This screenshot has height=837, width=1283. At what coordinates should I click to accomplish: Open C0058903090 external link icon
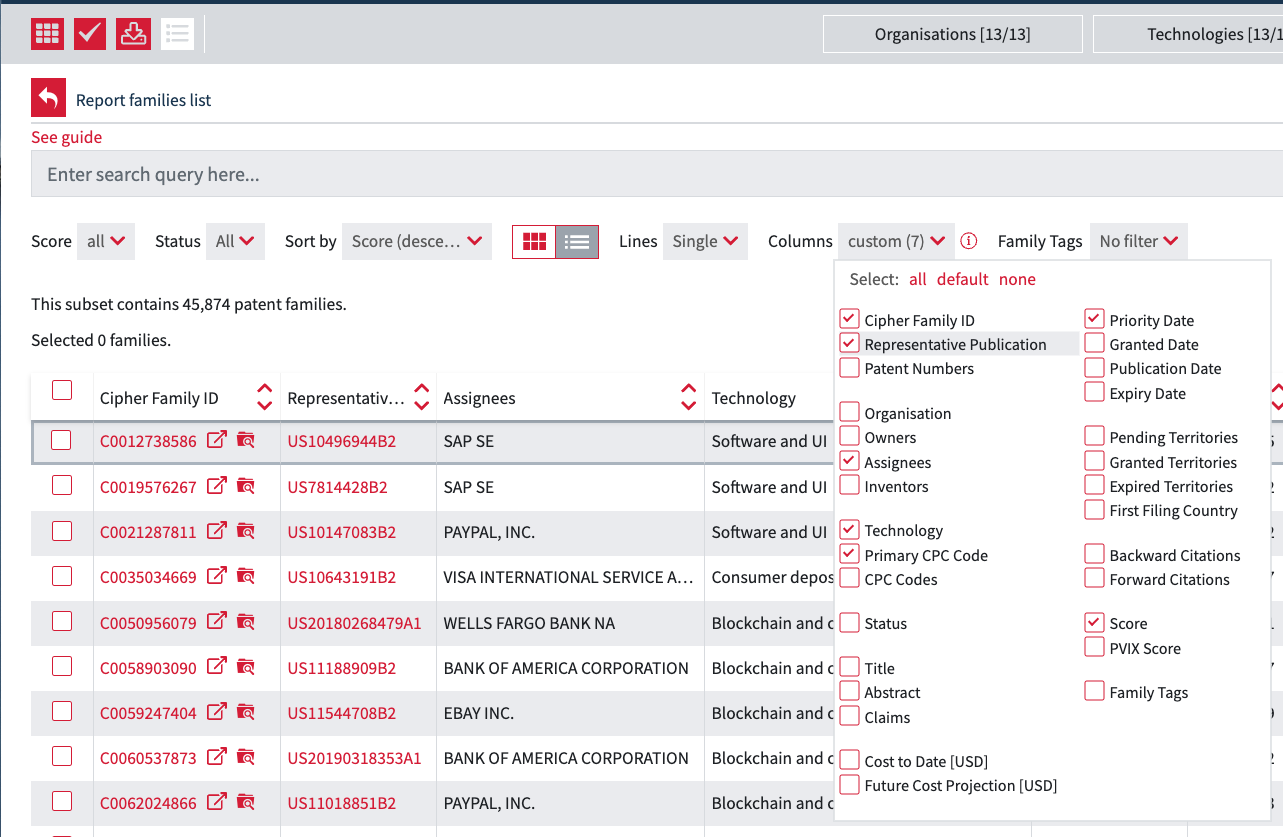coord(217,666)
